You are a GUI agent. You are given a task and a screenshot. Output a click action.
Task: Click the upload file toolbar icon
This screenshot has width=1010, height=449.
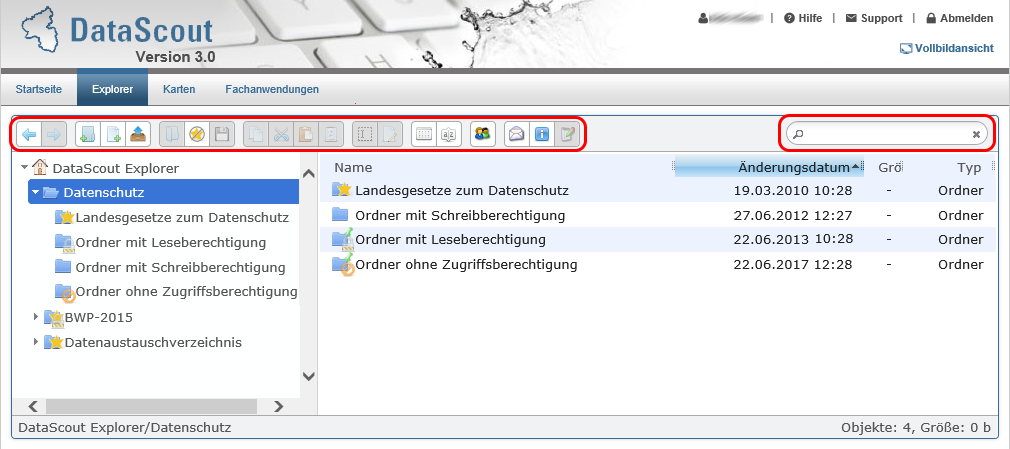coord(138,134)
